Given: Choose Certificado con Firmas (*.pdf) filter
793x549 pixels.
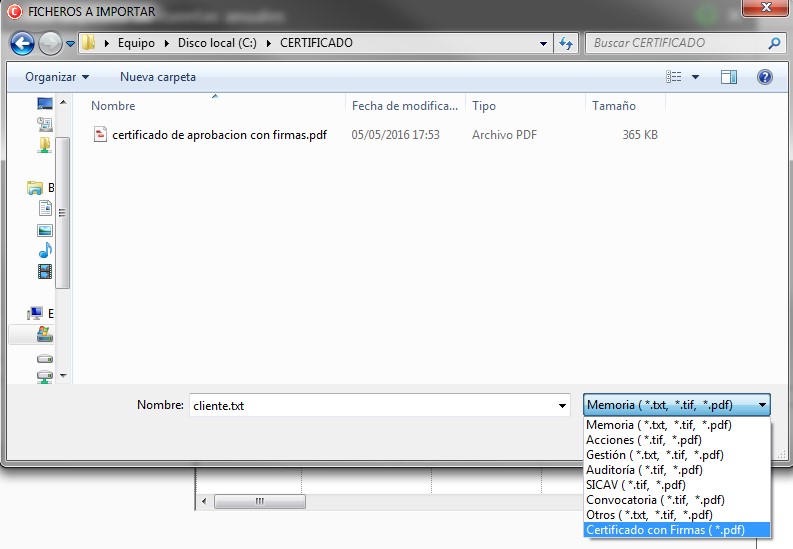Looking at the screenshot, I should pos(677,530).
